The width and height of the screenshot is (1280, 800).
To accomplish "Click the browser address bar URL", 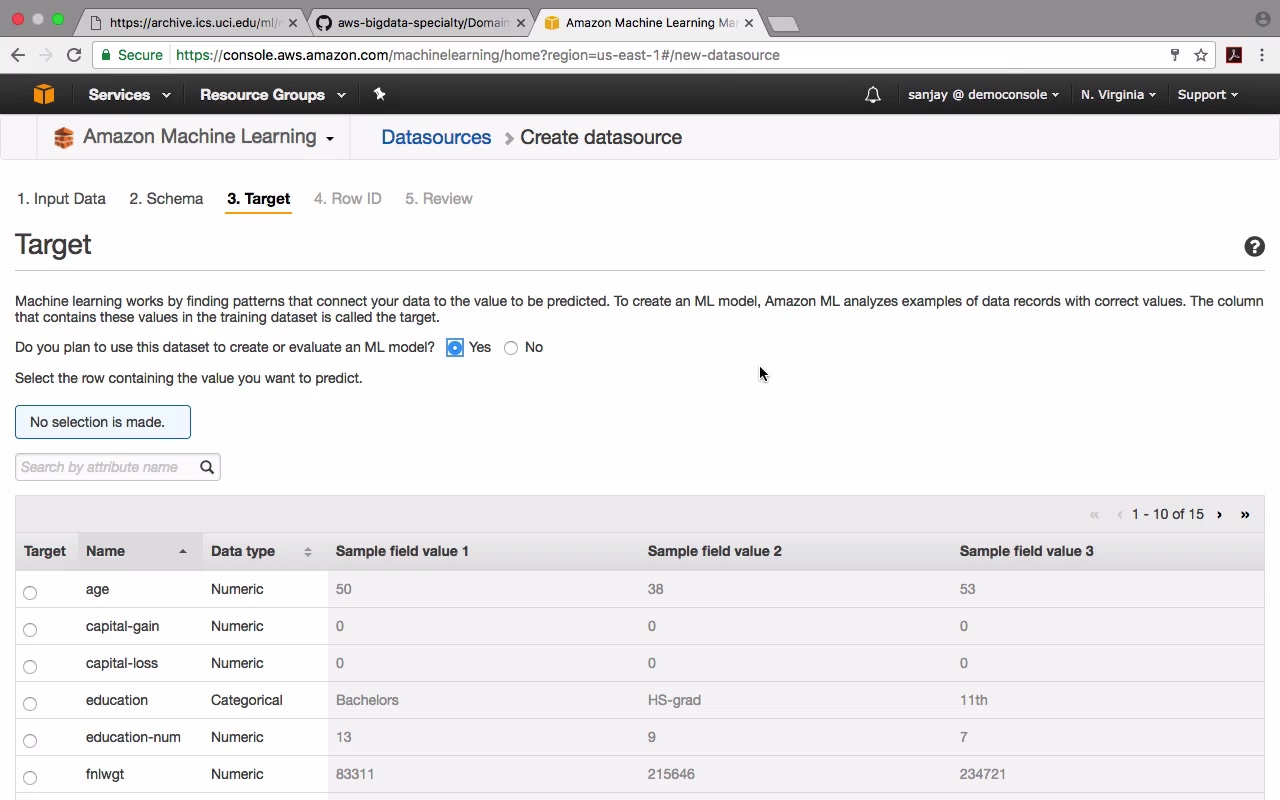I will pos(478,55).
